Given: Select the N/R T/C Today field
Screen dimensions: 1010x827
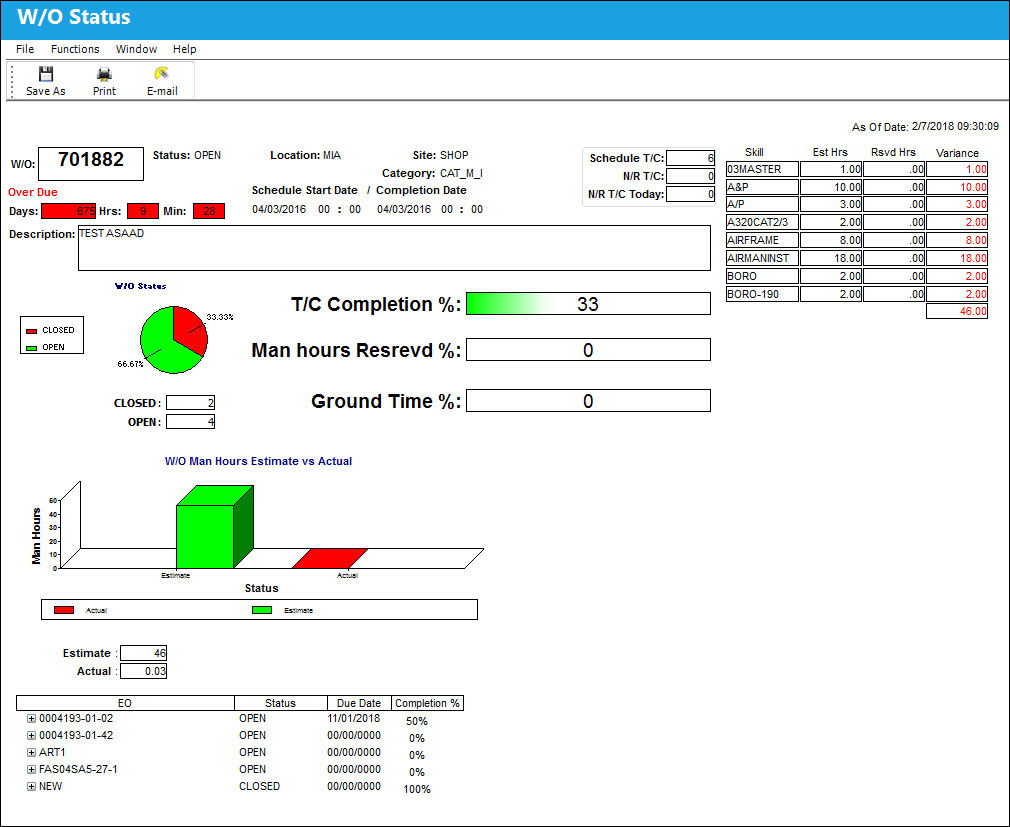Looking at the screenshot, I should (691, 194).
